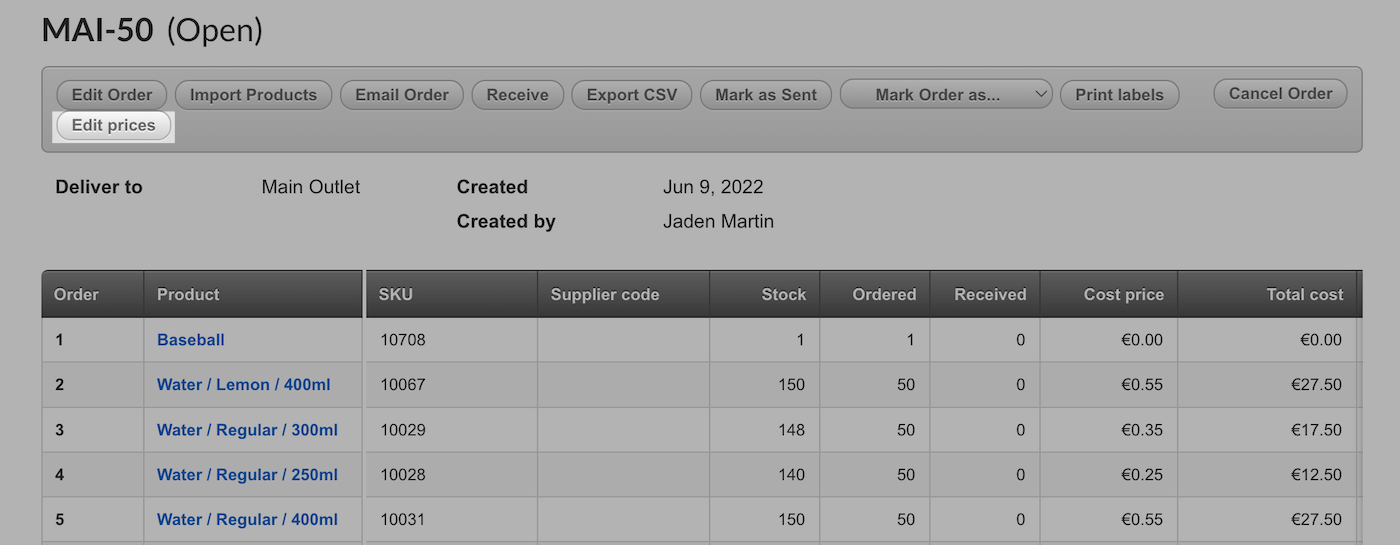The width and height of the screenshot is (1400, 545).
Task: Click Receive to receive stock
Action: [517, 95]
